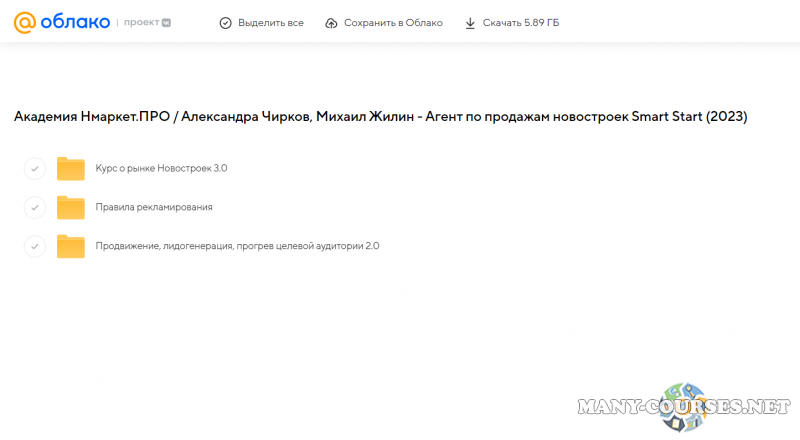Click the orange @ Mail.ru logo icon

pyautogui.click(x=25, y=22)
